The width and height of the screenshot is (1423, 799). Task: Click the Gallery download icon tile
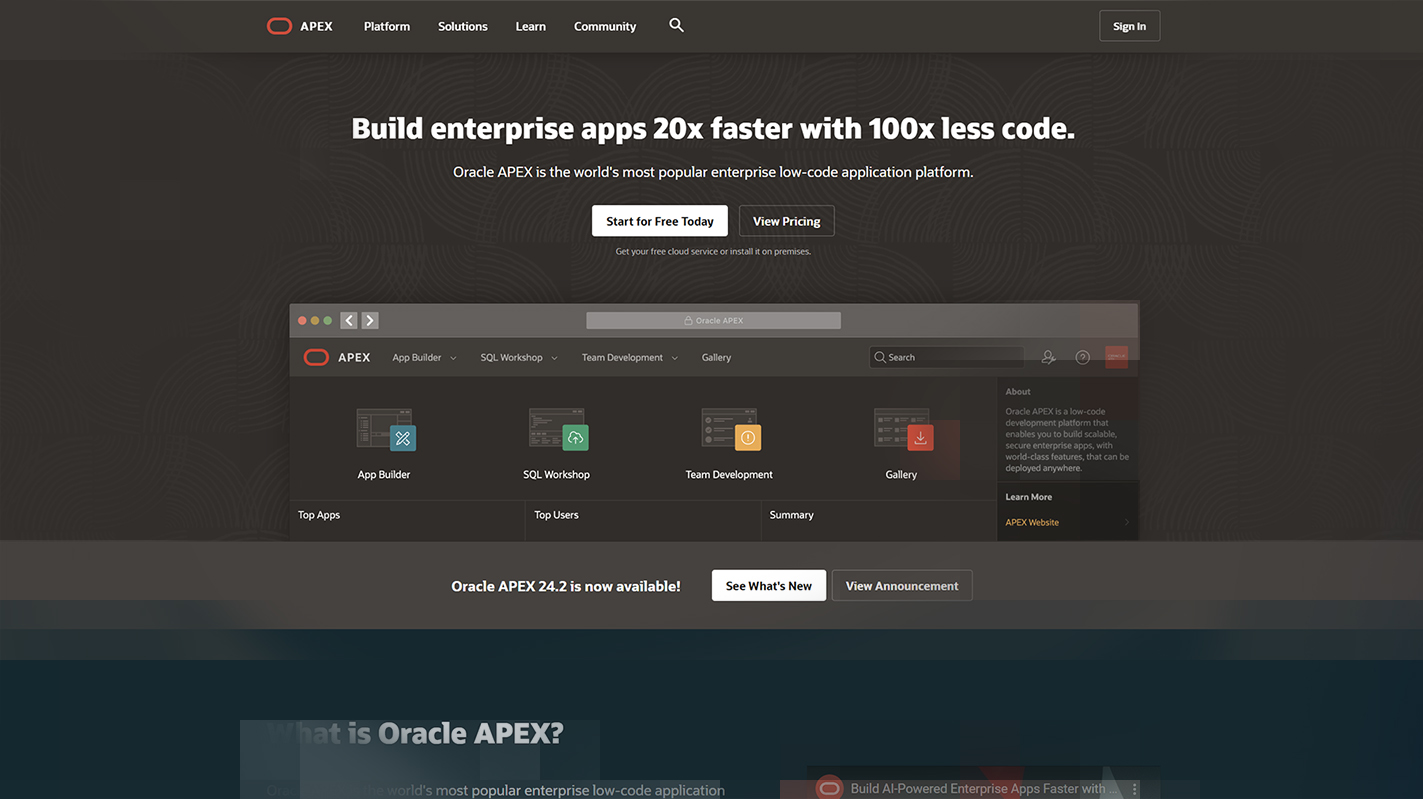(x=902, y=430)
